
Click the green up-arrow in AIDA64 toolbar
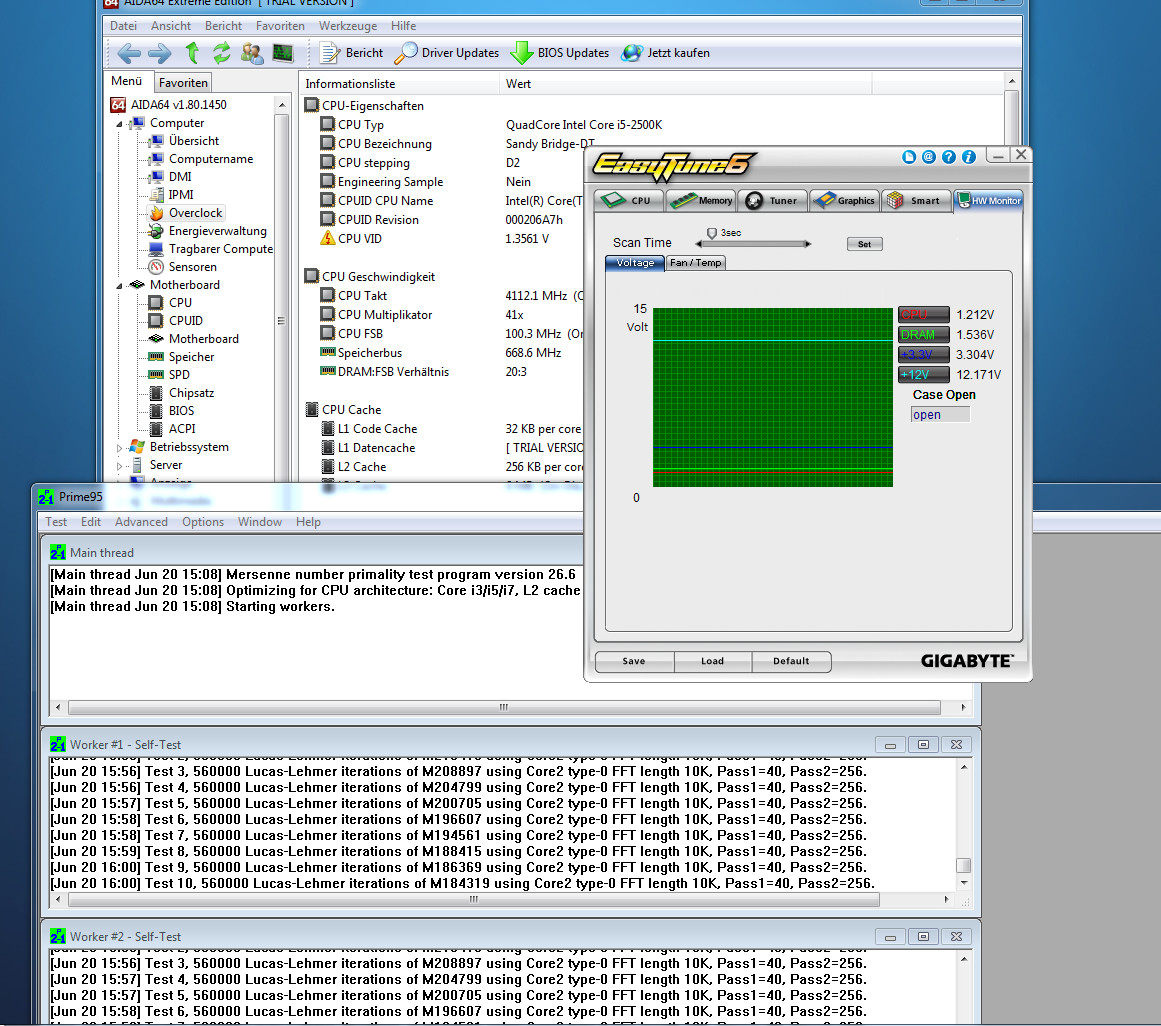point(192,53)
